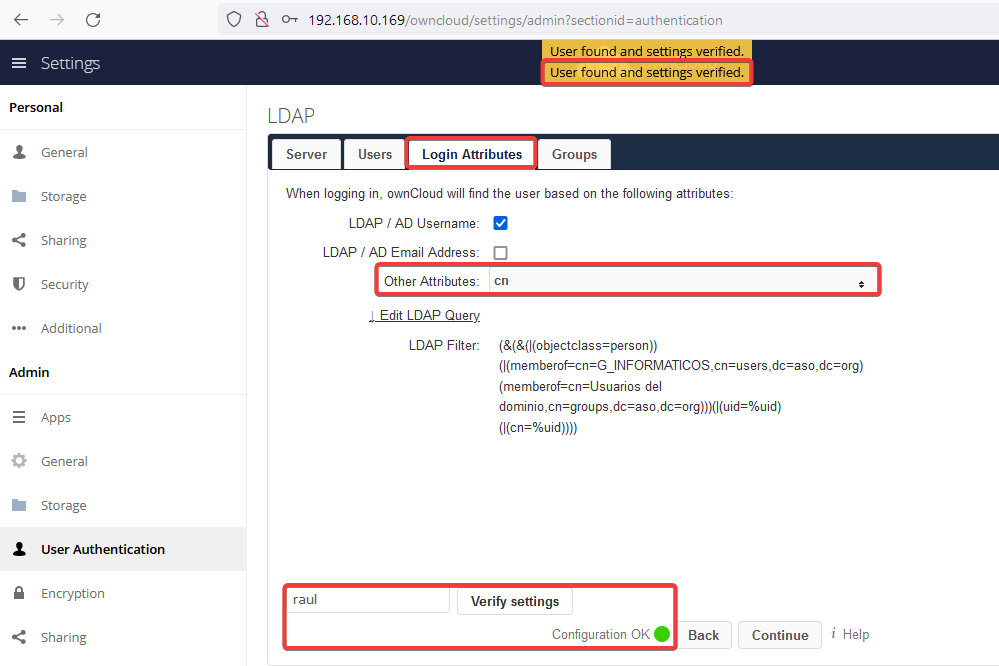Open Additional in Personal sidebar

(71, 328)
